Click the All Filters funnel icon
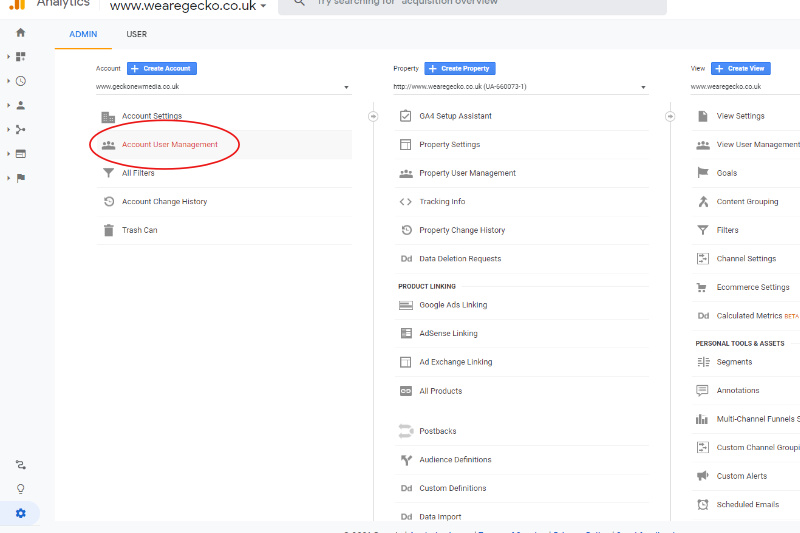 pos(108,173)
